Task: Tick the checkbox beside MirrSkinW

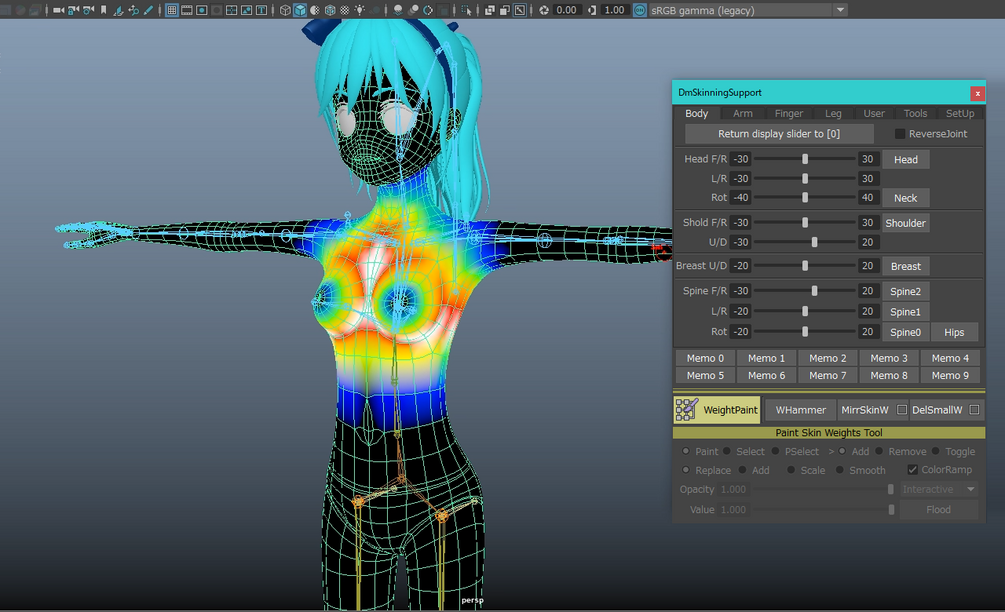Action: (x=902, y=409)
